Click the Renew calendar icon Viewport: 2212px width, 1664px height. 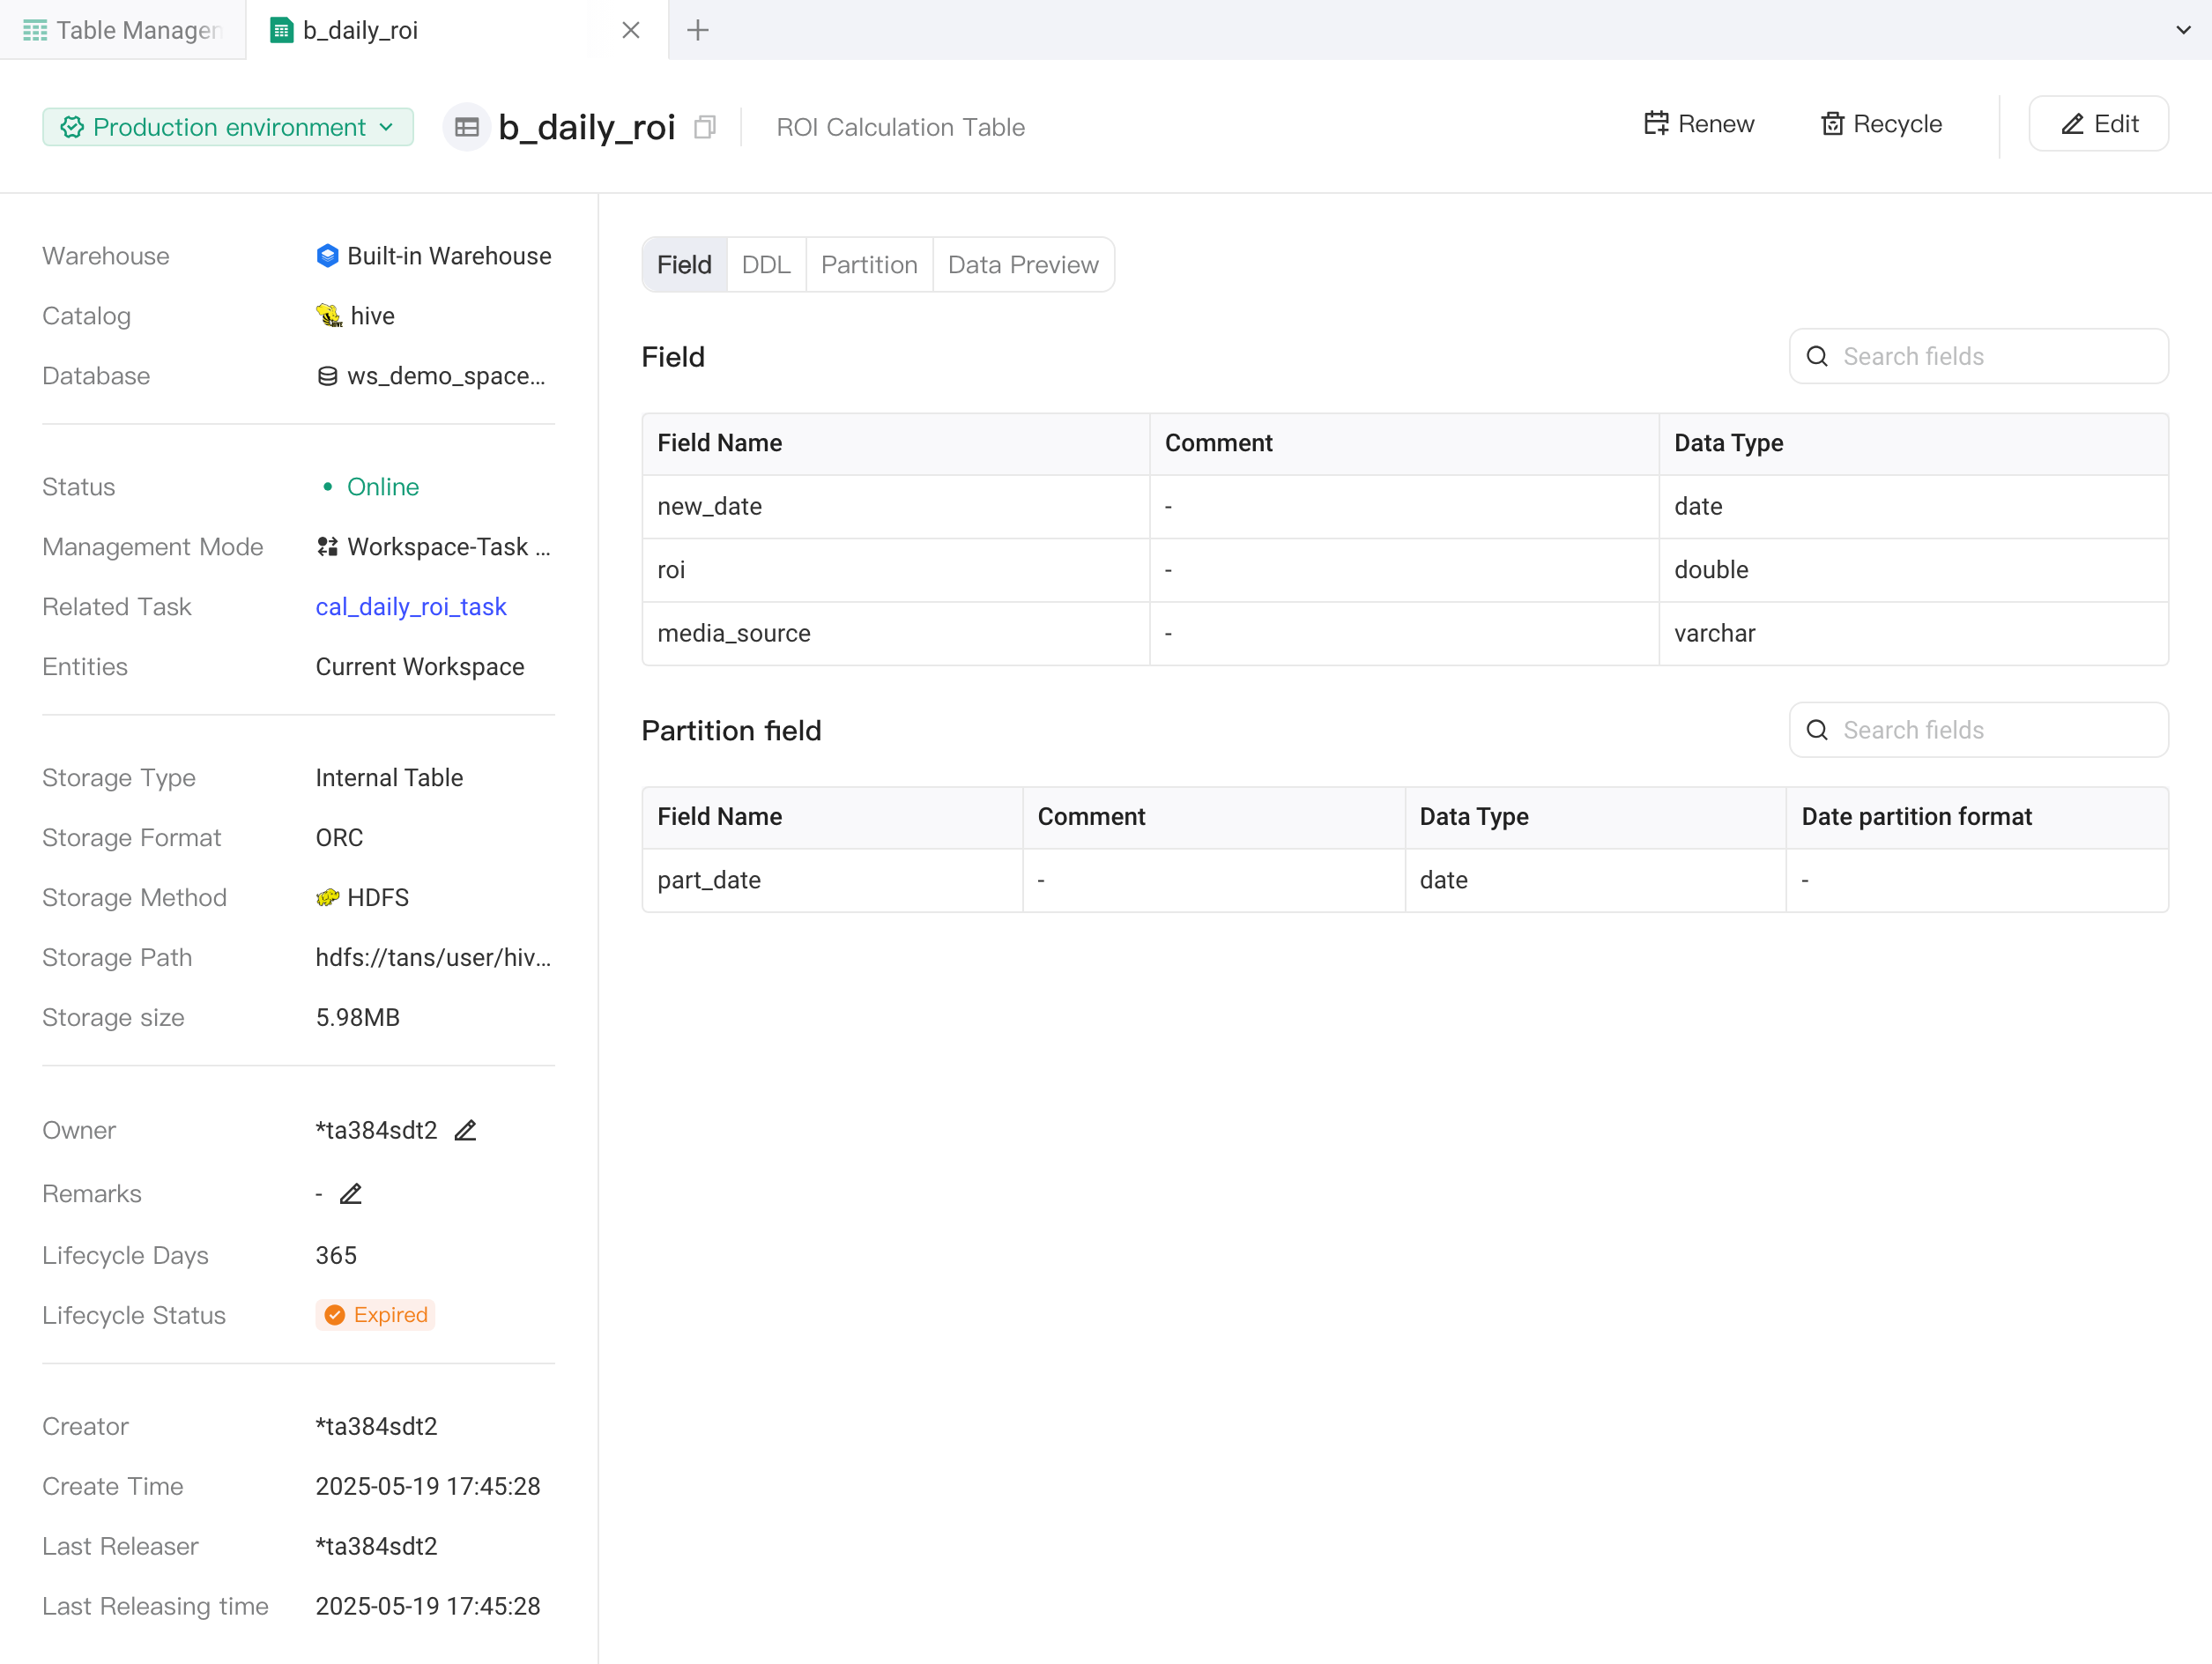(1656, 123)
